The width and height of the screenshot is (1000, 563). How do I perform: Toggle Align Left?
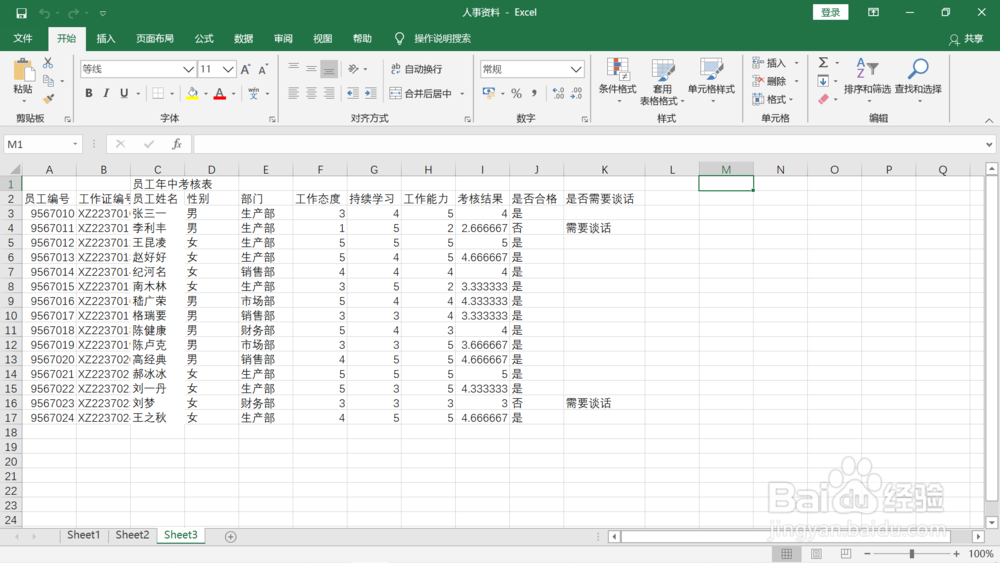click(x=293, y=94)
